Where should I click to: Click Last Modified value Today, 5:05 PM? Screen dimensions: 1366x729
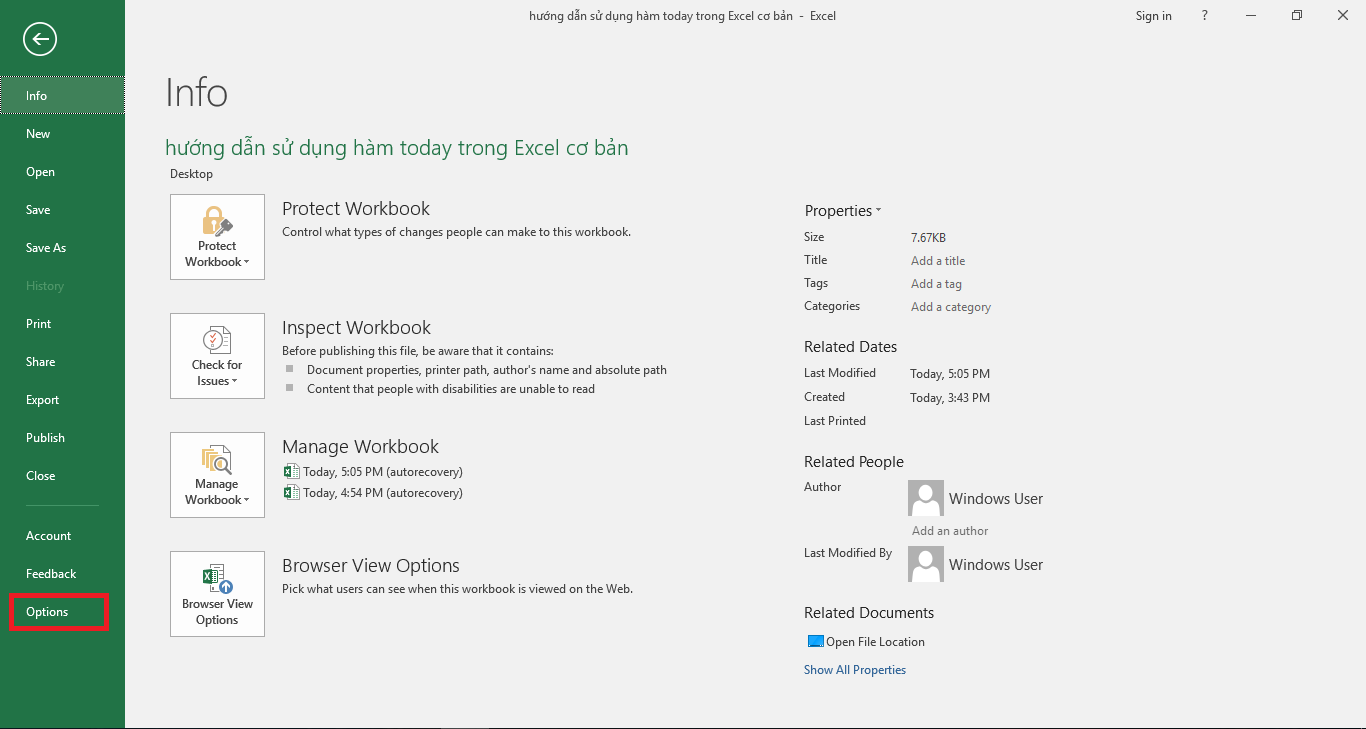950,374
